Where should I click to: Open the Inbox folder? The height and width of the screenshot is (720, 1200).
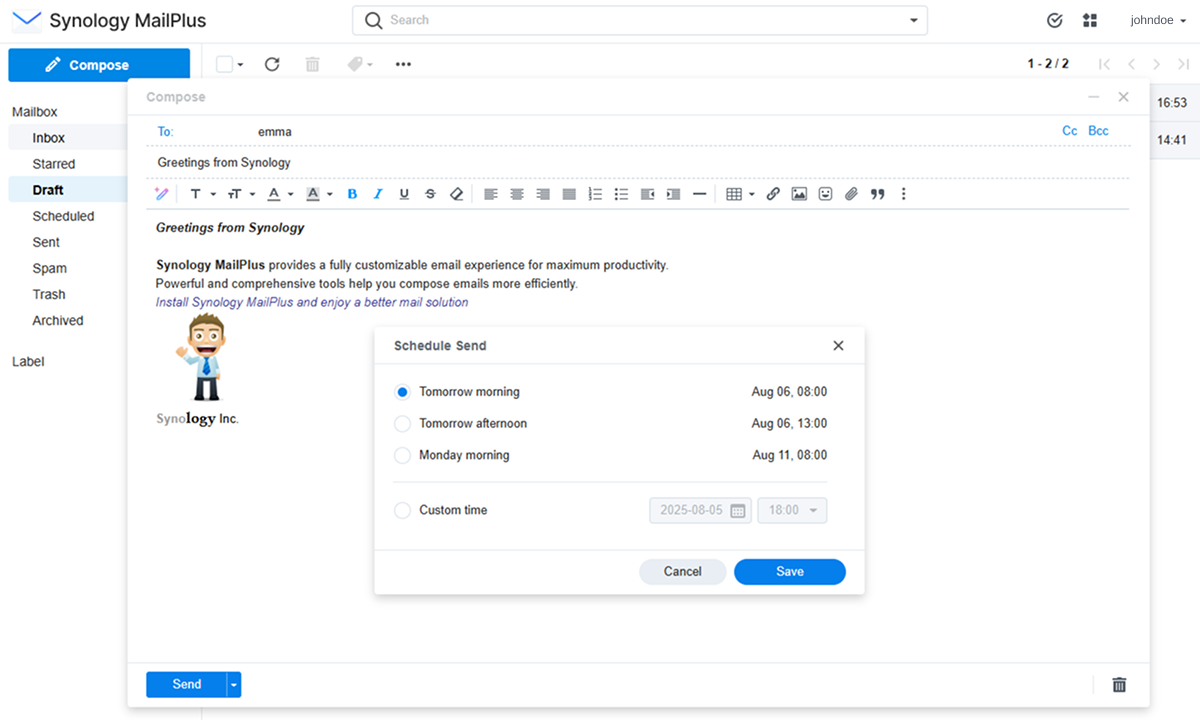tap(68, 138)
